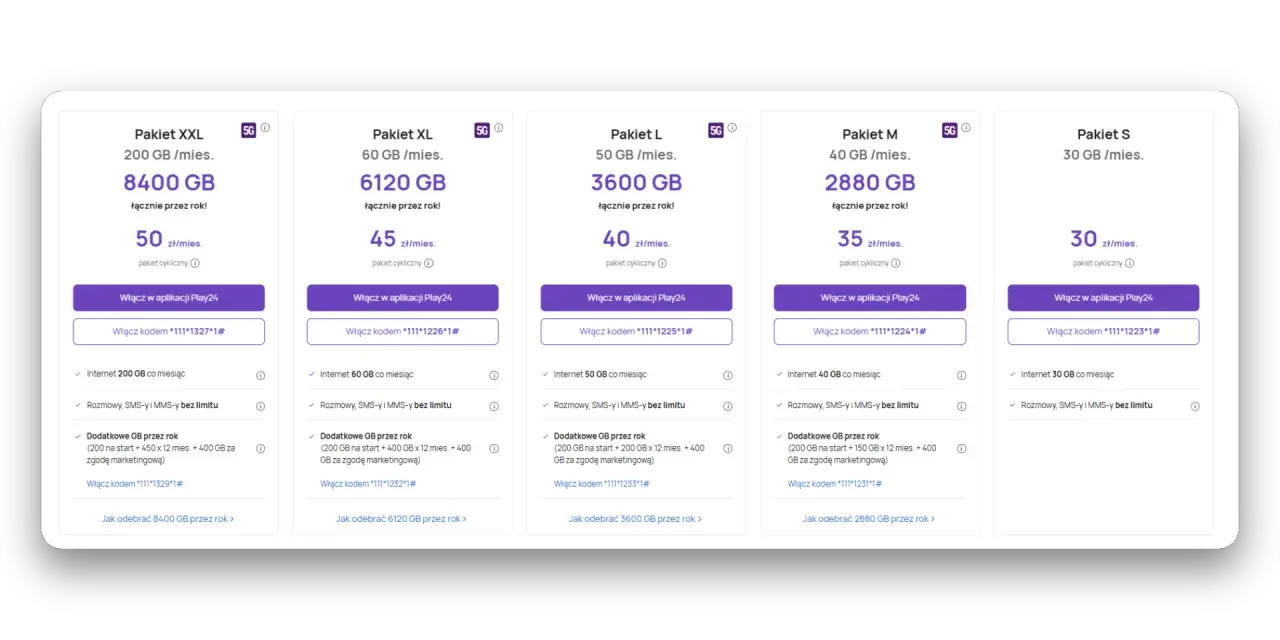Select Włącz kodem *111*1224*1# for Pakiet M

pos(870,331)
